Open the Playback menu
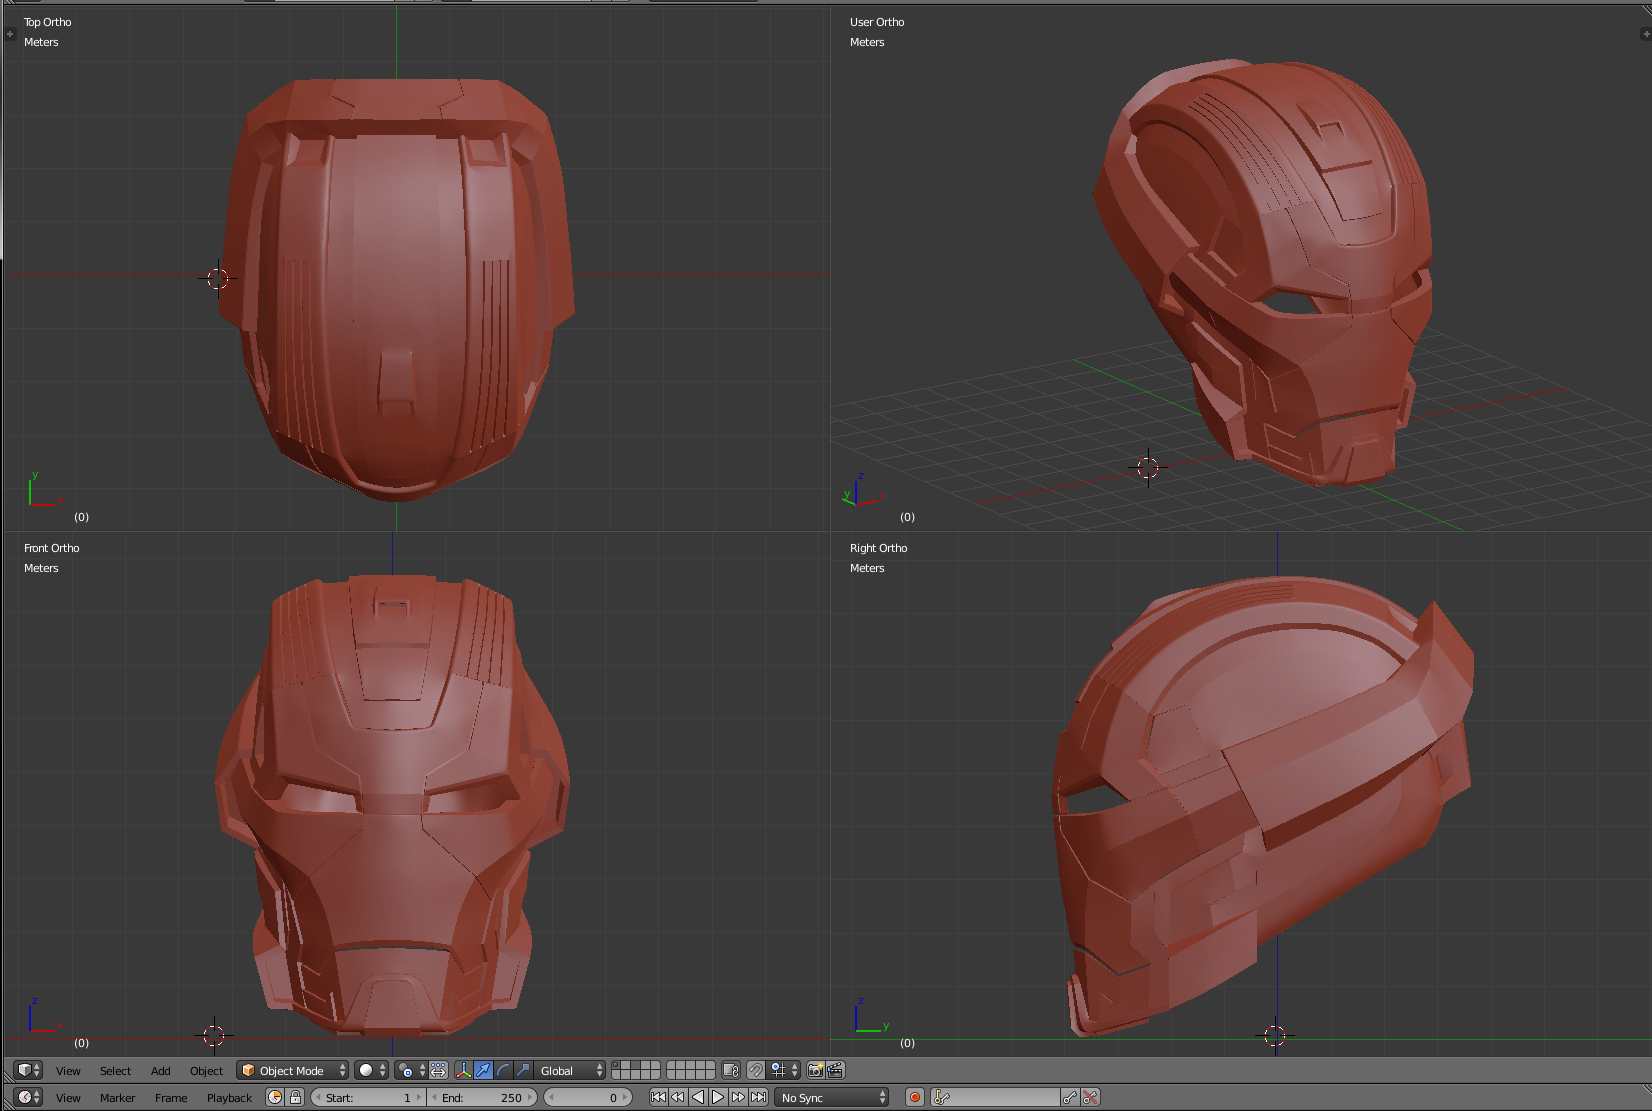Image resolution: width=1652 pixels, height=1111 pixels. pyautogui.click(x=229, y=1098)
